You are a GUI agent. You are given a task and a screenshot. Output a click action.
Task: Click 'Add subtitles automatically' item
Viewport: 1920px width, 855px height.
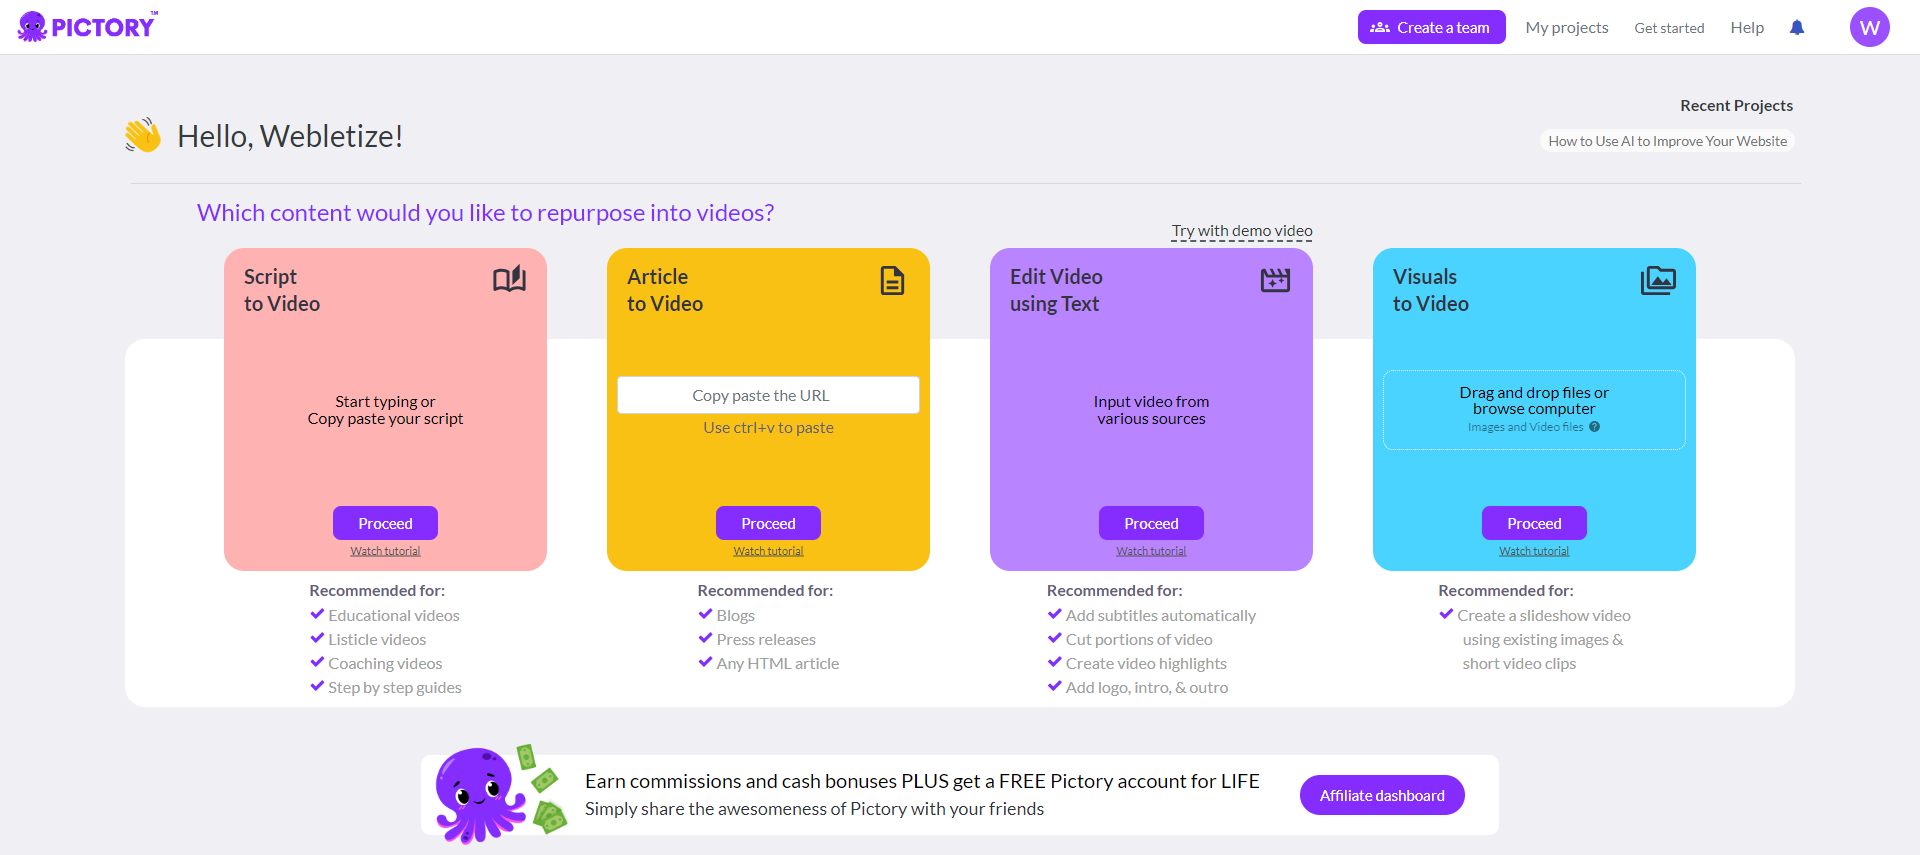click(x=1161, y=616)
